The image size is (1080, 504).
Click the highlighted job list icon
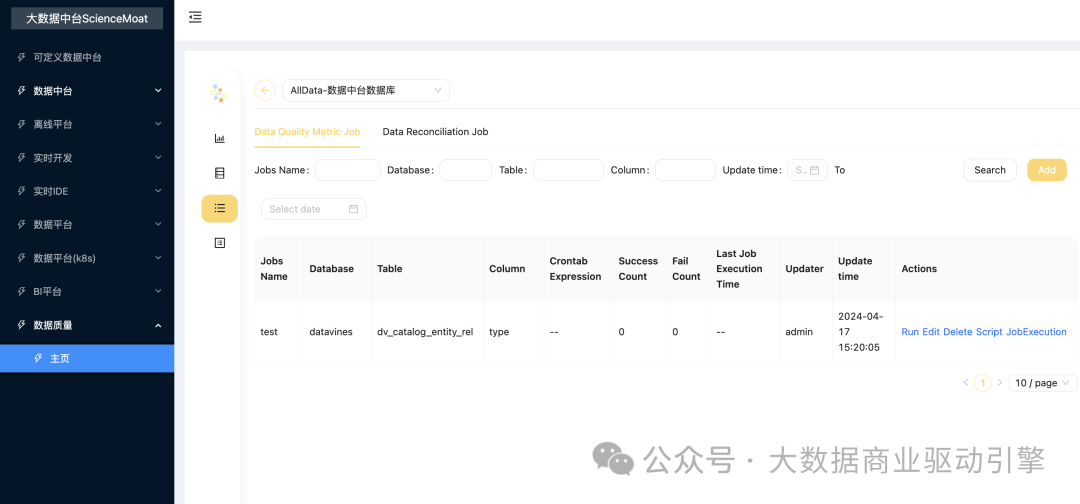(220, 208)
